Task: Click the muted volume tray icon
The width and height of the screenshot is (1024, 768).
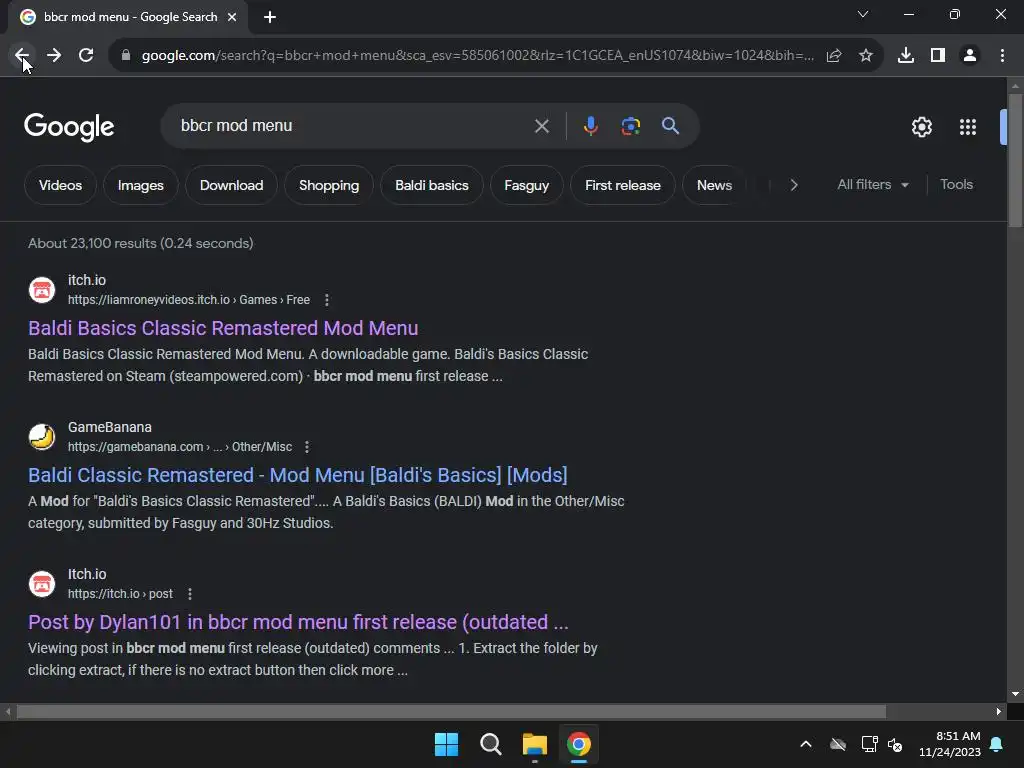Action: [x=895, y=744]
